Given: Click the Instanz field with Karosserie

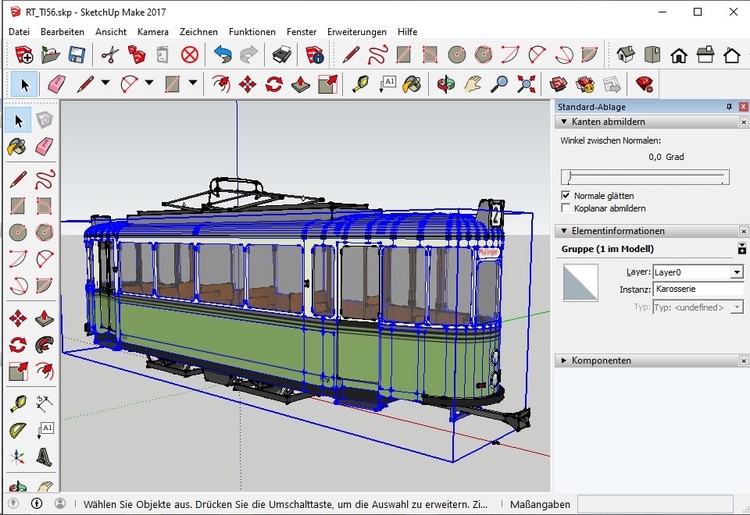Looking at the screenshot, I should click(698, 289).
